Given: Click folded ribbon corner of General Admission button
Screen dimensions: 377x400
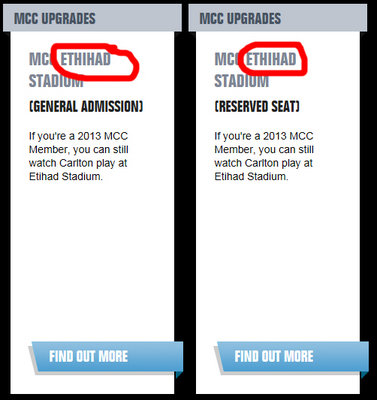Looking at the screenshot, I should point(179,375).
